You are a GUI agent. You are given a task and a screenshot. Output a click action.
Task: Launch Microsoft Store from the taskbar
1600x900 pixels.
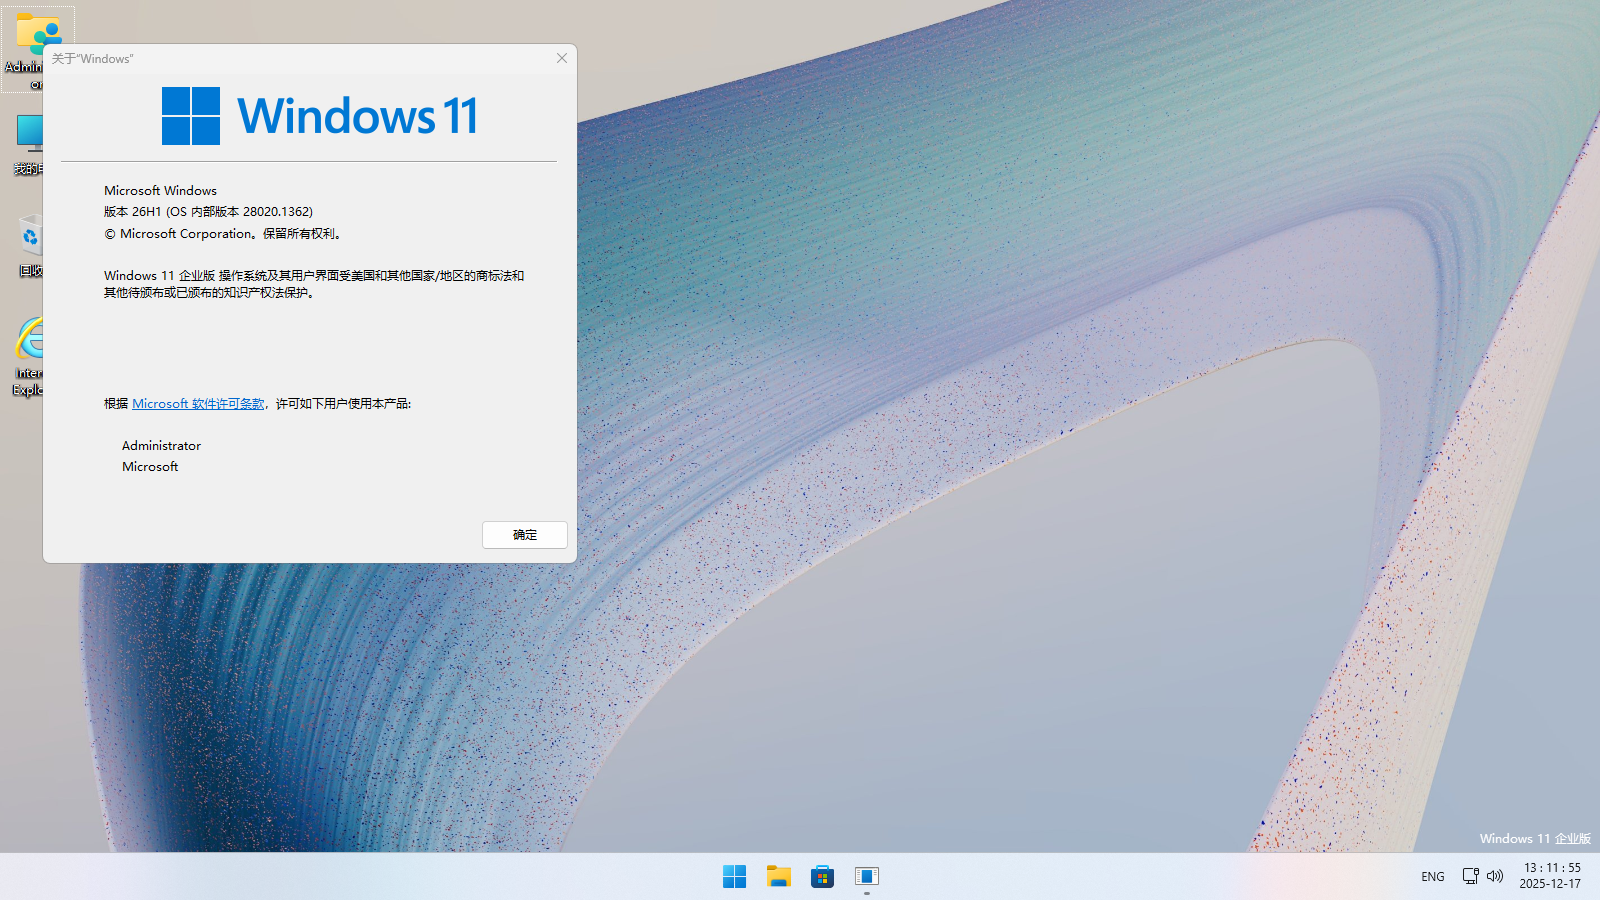pyautogui.click(x=823, y=876)
